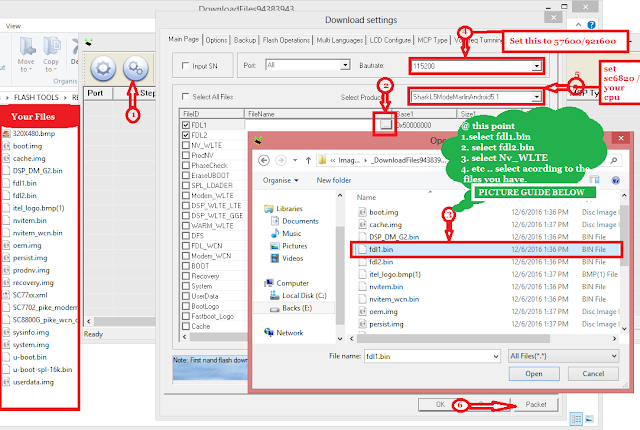Select oem.img in Open dialog list

(378, 312)
